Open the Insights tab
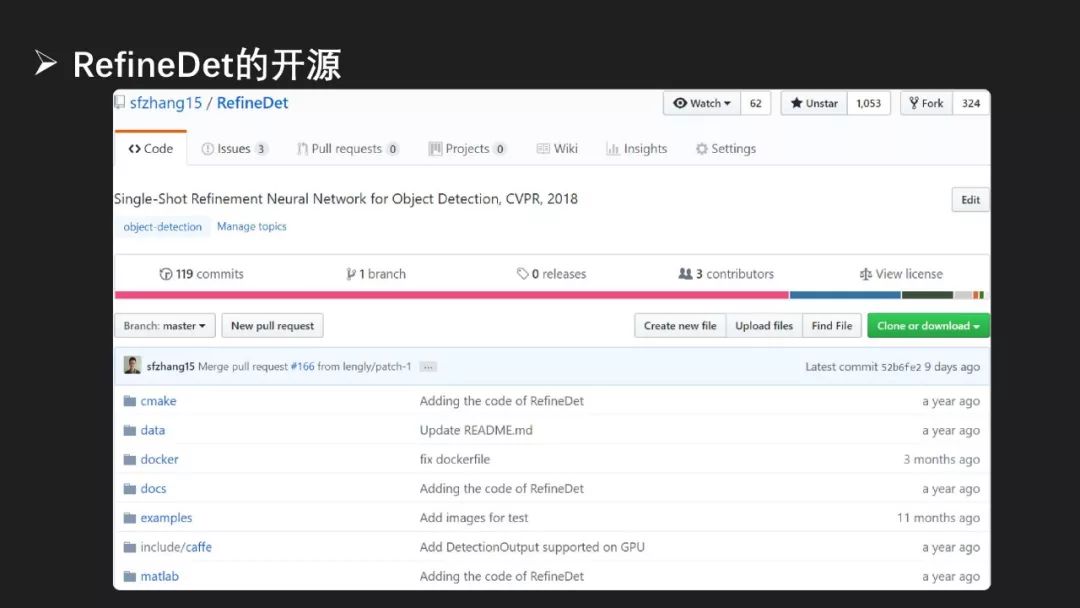The image size is (1080, 608). tap(636, 149)
